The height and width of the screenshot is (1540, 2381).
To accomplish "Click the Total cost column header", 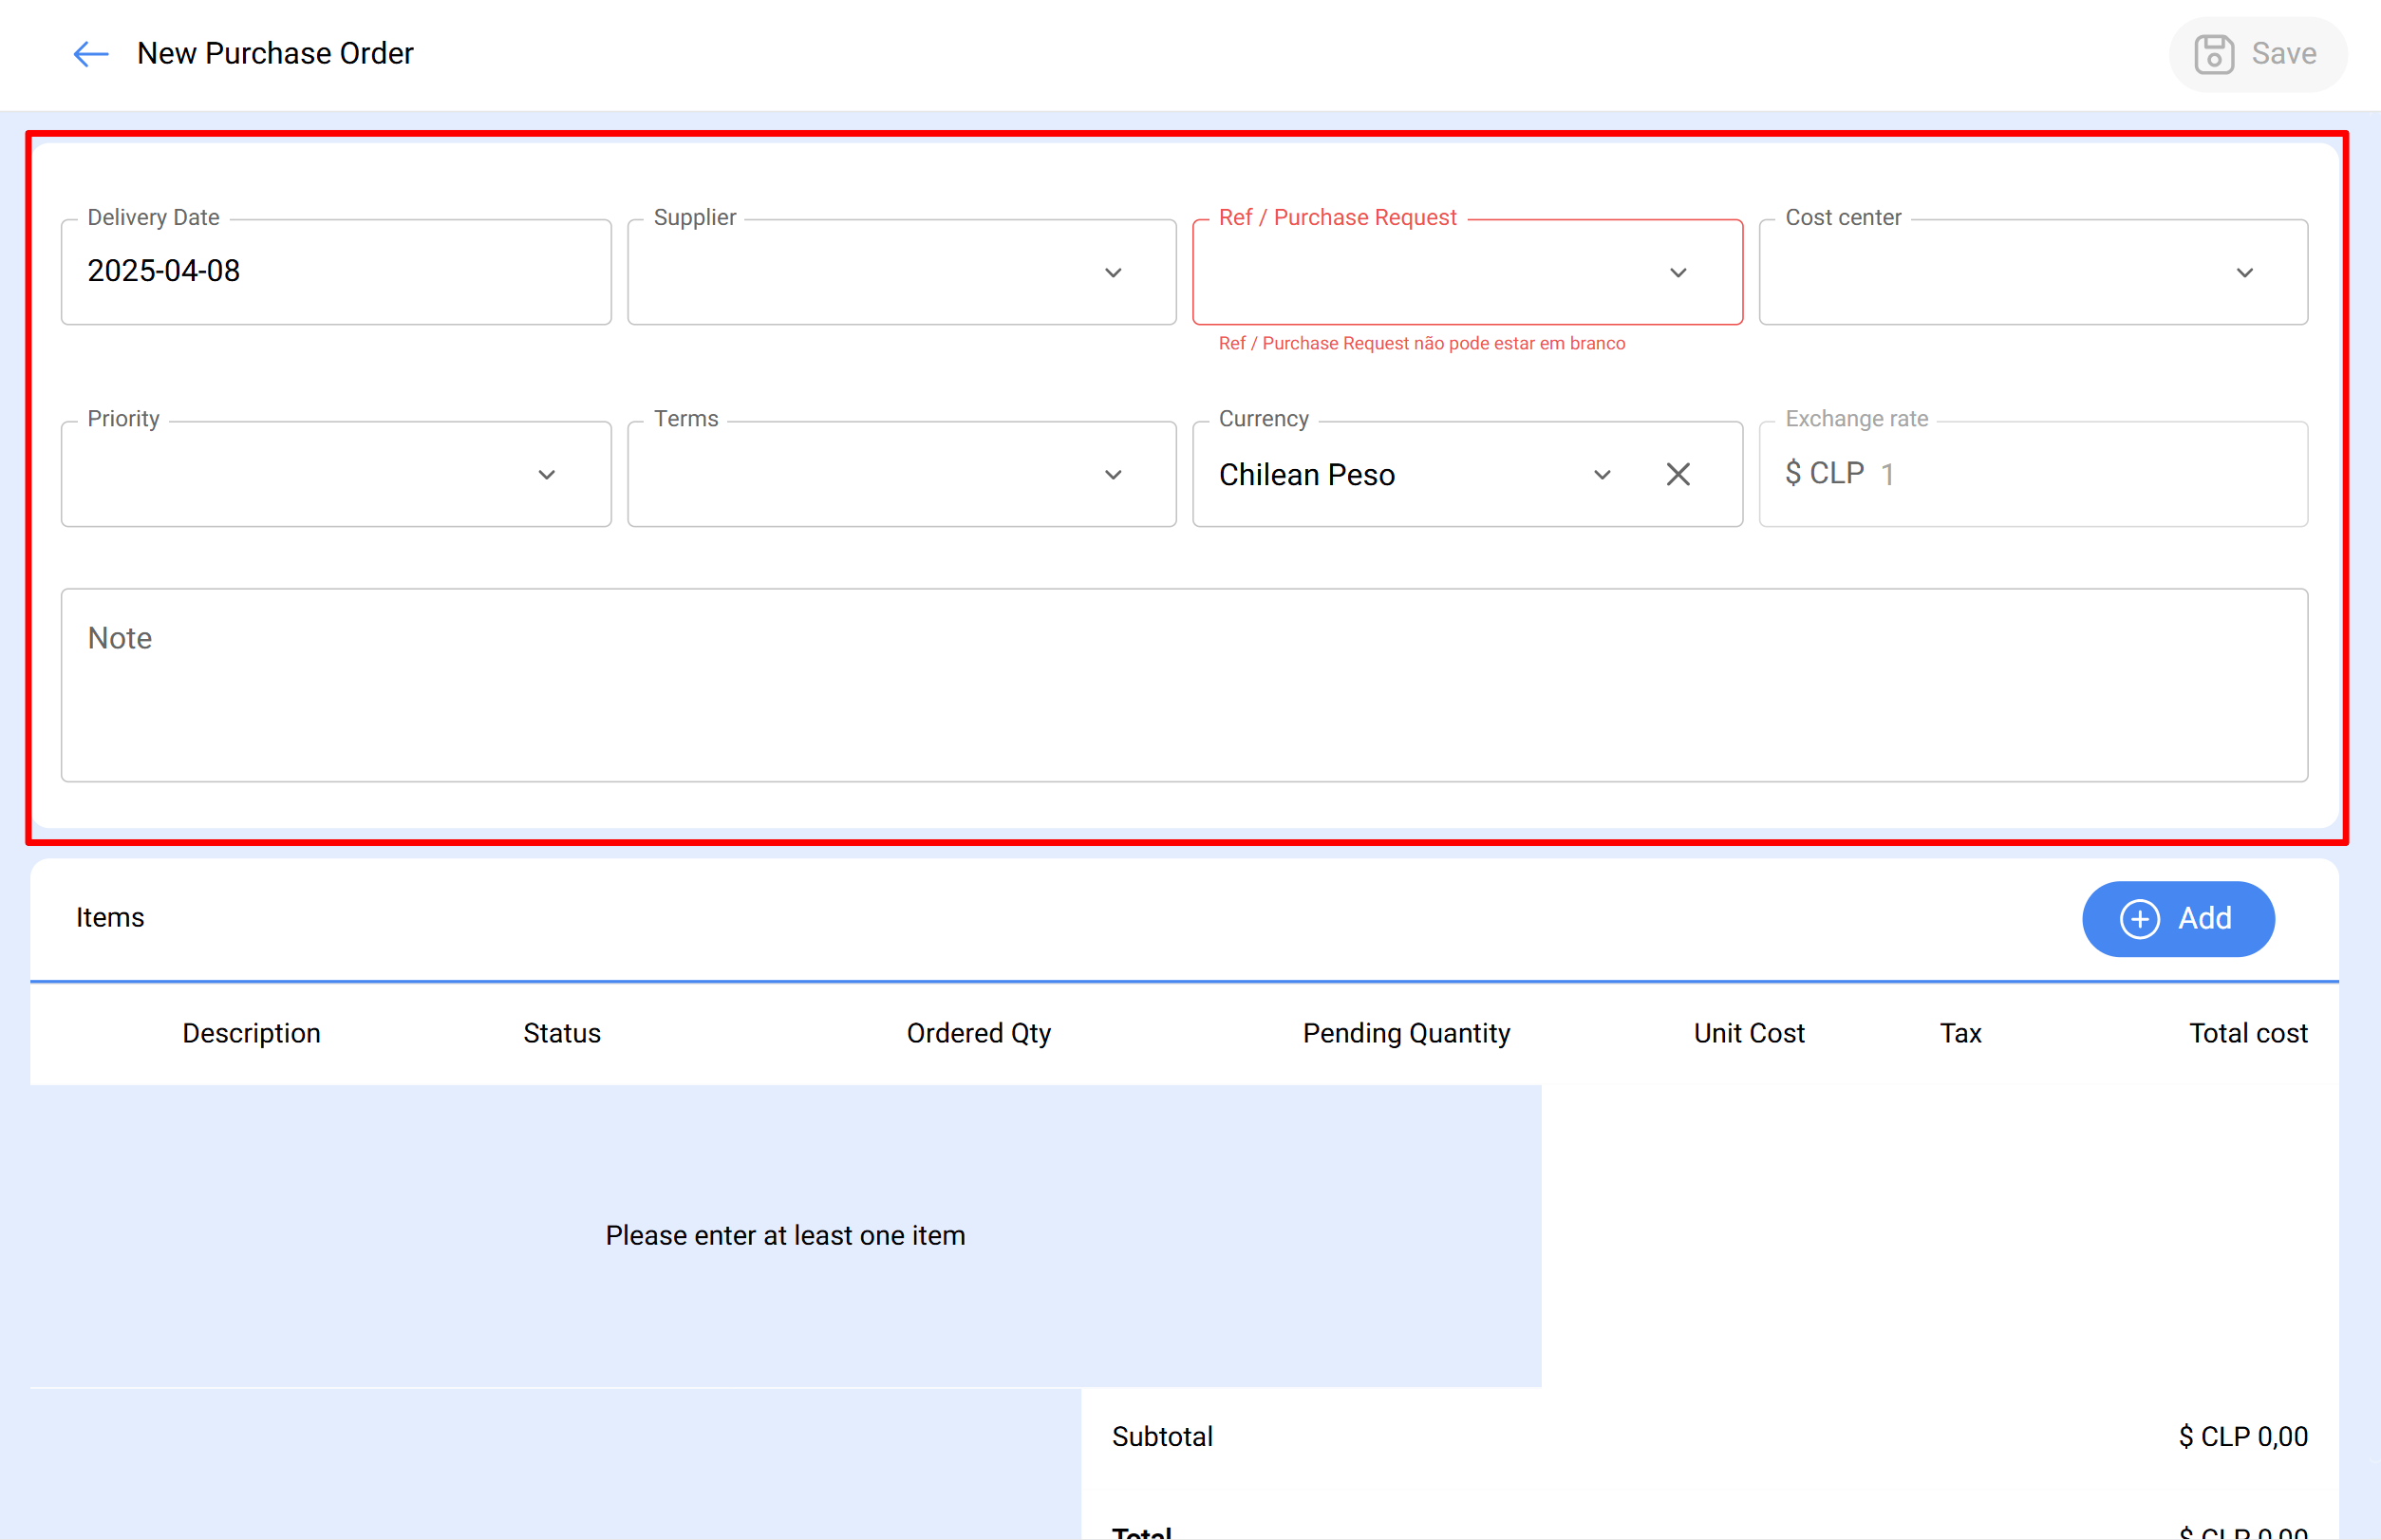I will (2248, 1033).
